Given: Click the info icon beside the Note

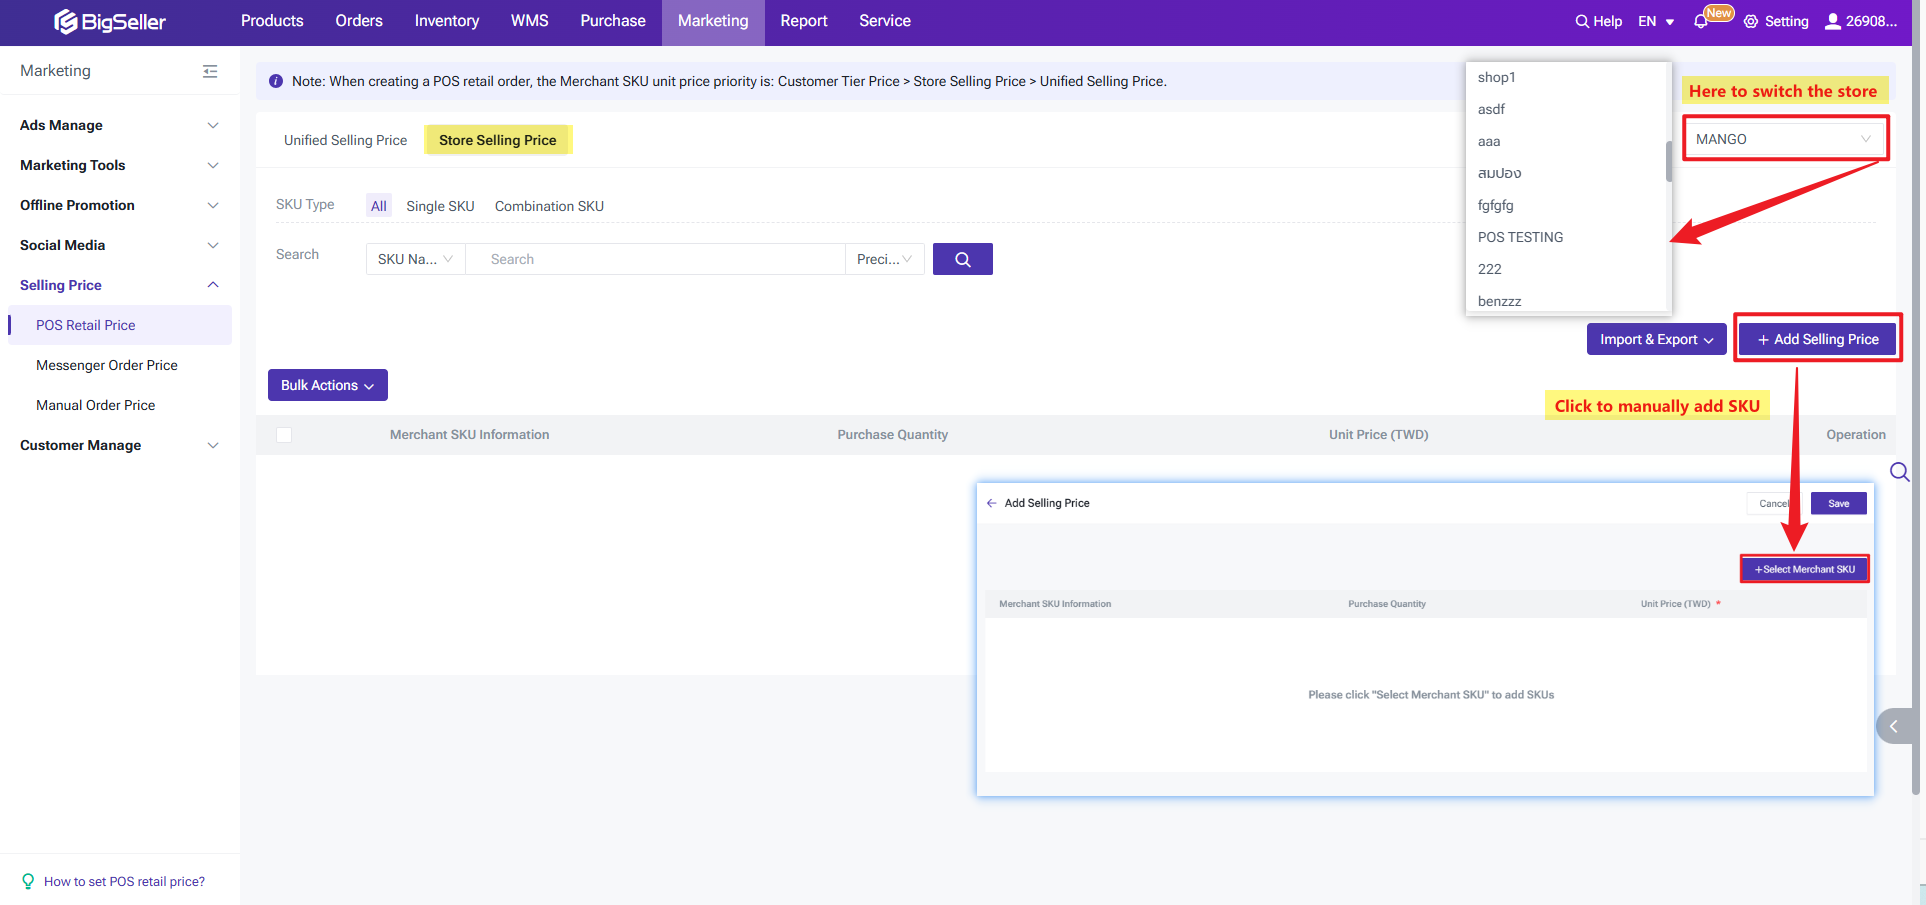Looking at the screenshot, I should point(276,81).
